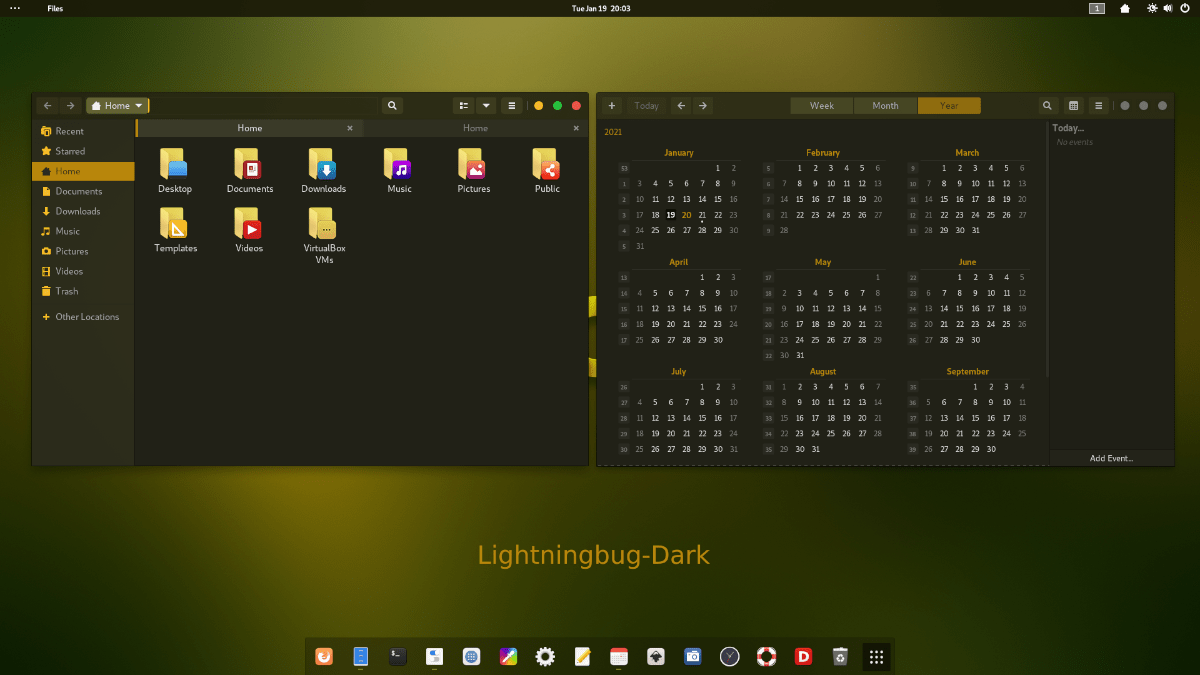Open the Firefox browser from the dock
Viewport: 1200px width, 675px height.
[x=324, y=657]
